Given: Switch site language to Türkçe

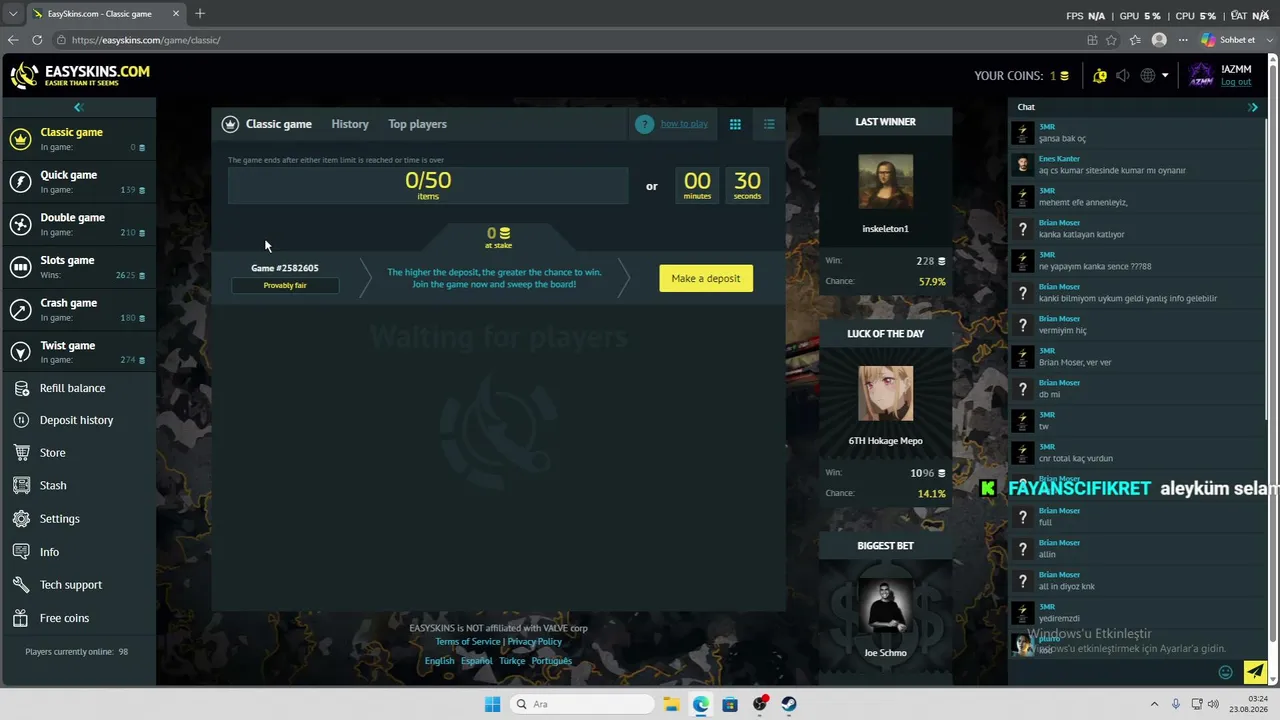Looking at the screenshot, I should click(x=512, y=661).
